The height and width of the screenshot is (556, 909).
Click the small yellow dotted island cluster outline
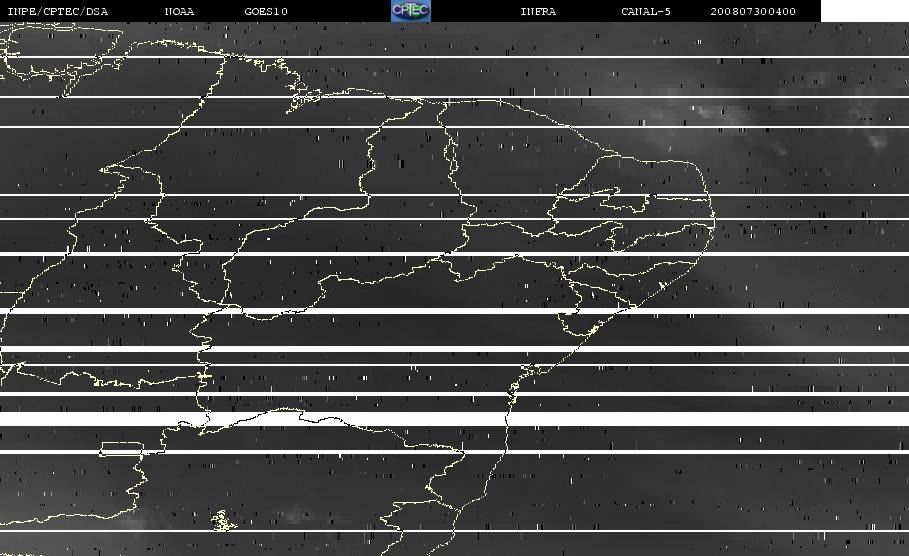221,520
